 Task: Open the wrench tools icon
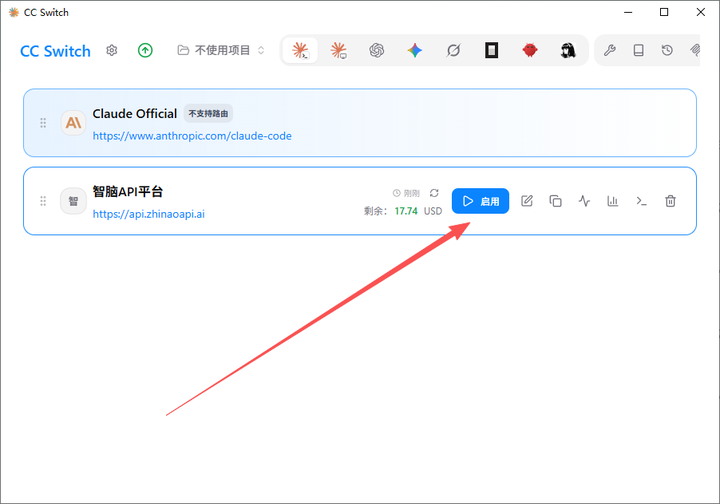[x=610, y=50]
